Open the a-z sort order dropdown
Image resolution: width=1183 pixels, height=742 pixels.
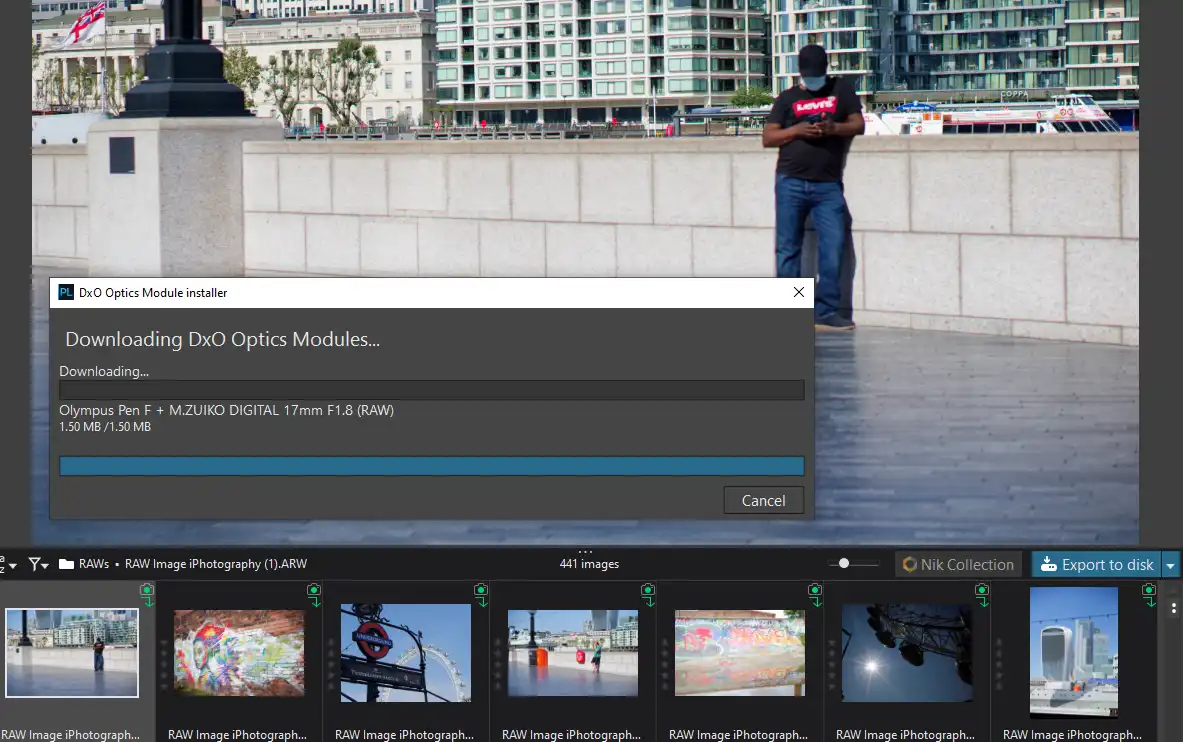pyautogui.click(x=9, y=564)
